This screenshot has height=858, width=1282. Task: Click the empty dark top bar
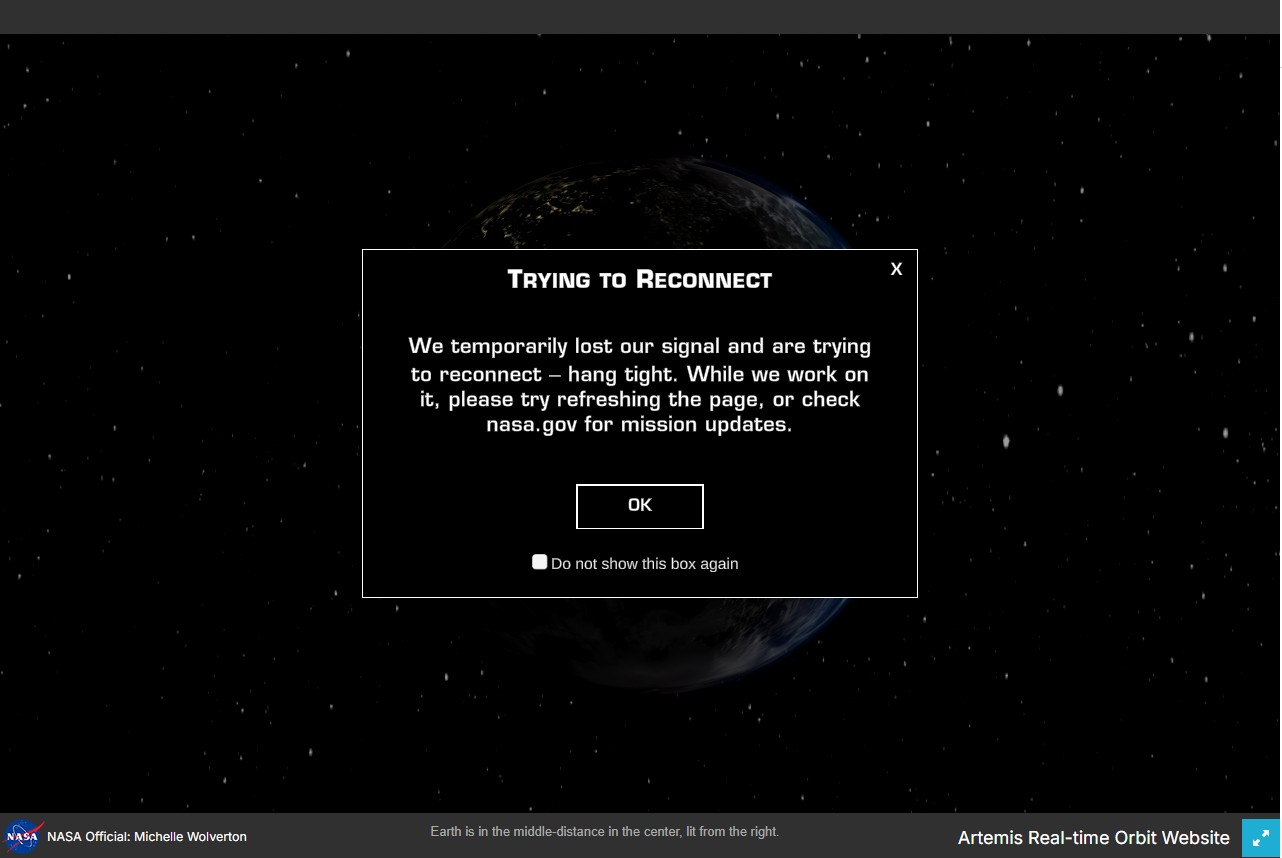[640, 16]
